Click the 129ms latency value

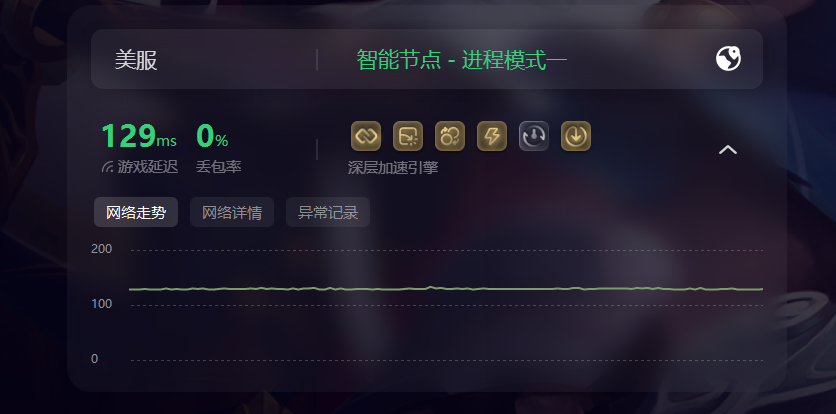point(139,136)
